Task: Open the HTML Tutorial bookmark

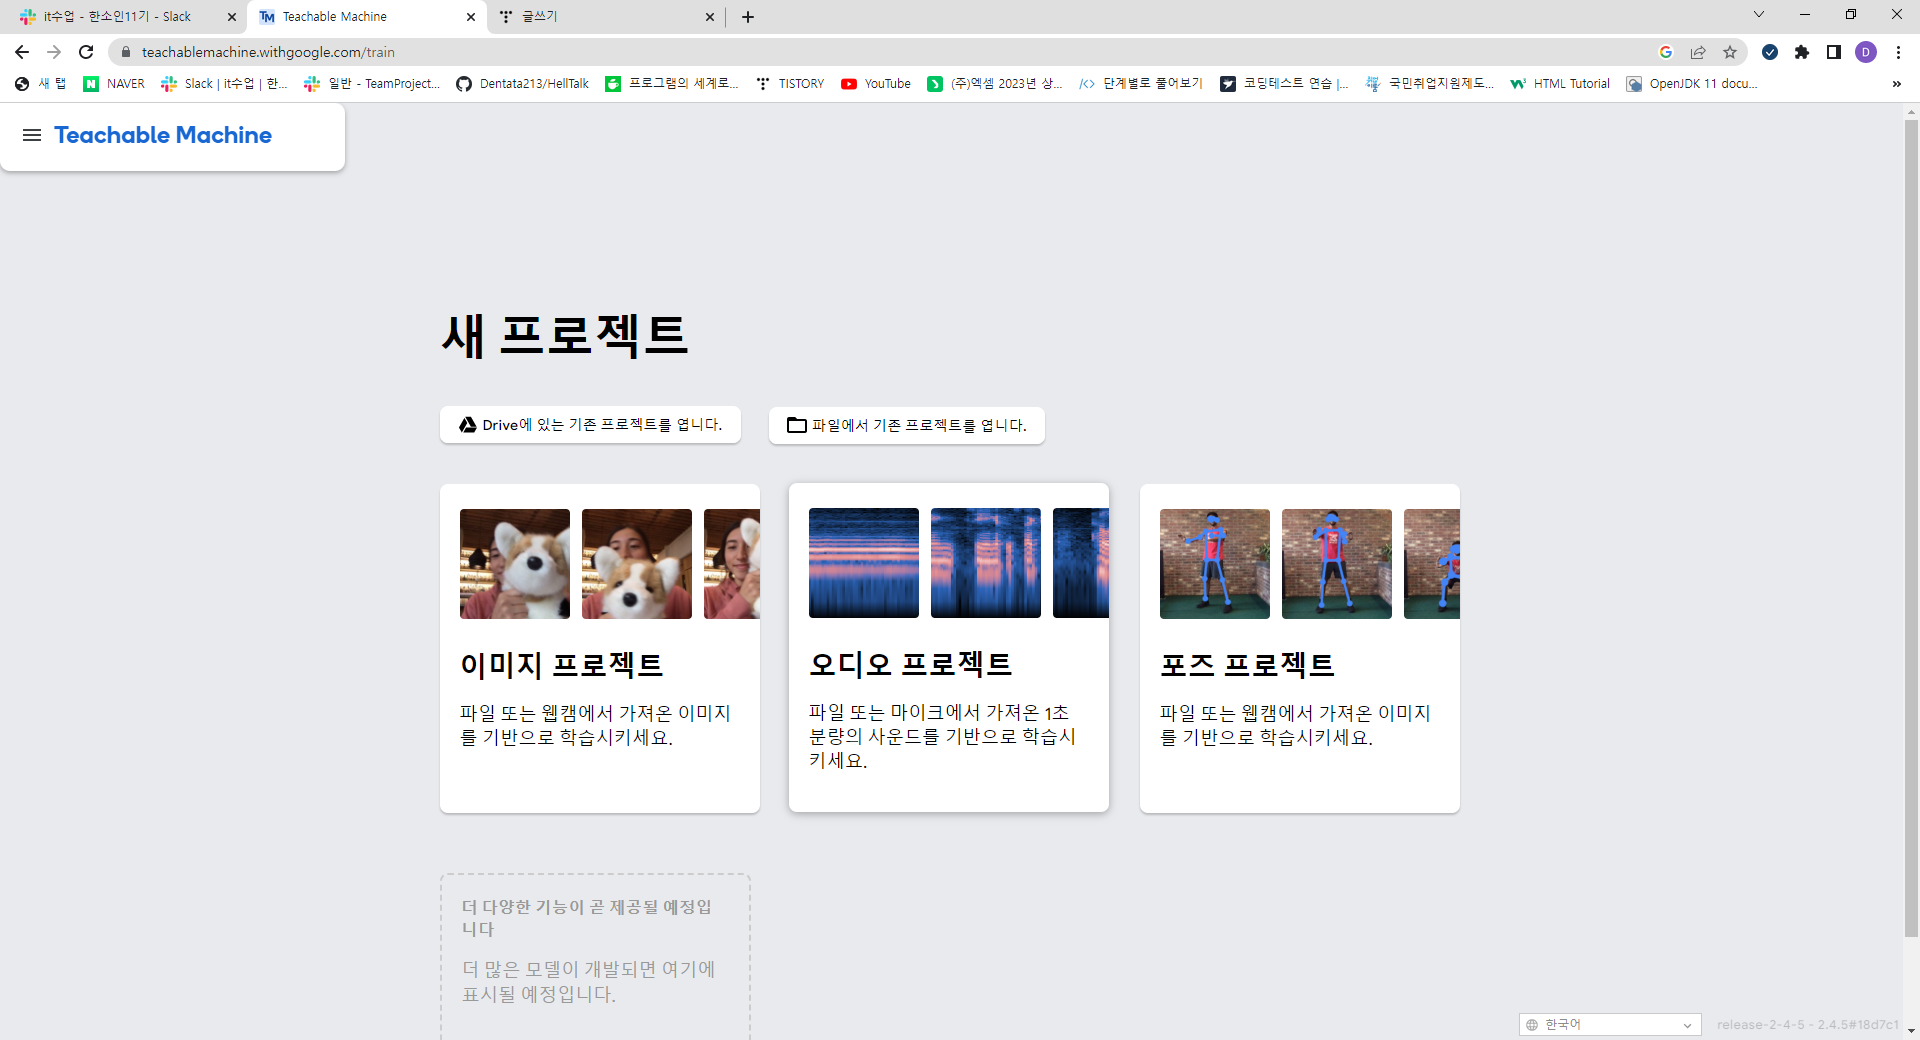Action: coord(1560,84)
